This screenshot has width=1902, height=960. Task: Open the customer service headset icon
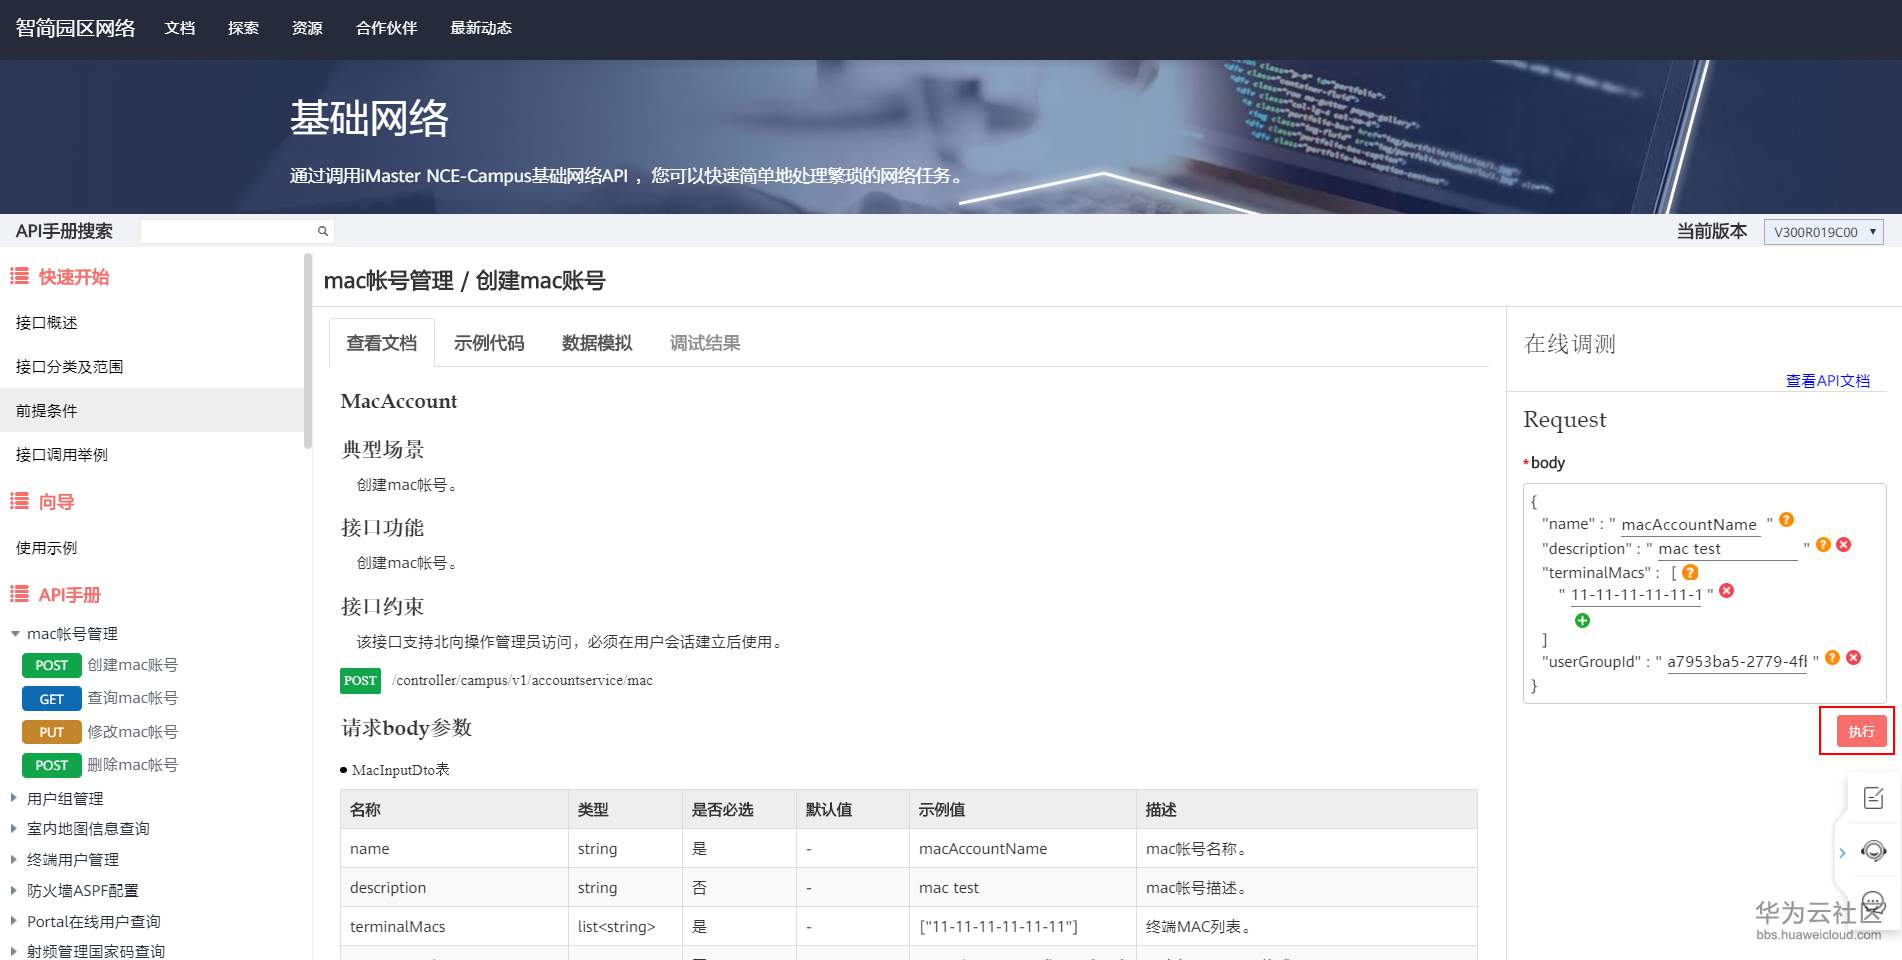(1873, 851)
